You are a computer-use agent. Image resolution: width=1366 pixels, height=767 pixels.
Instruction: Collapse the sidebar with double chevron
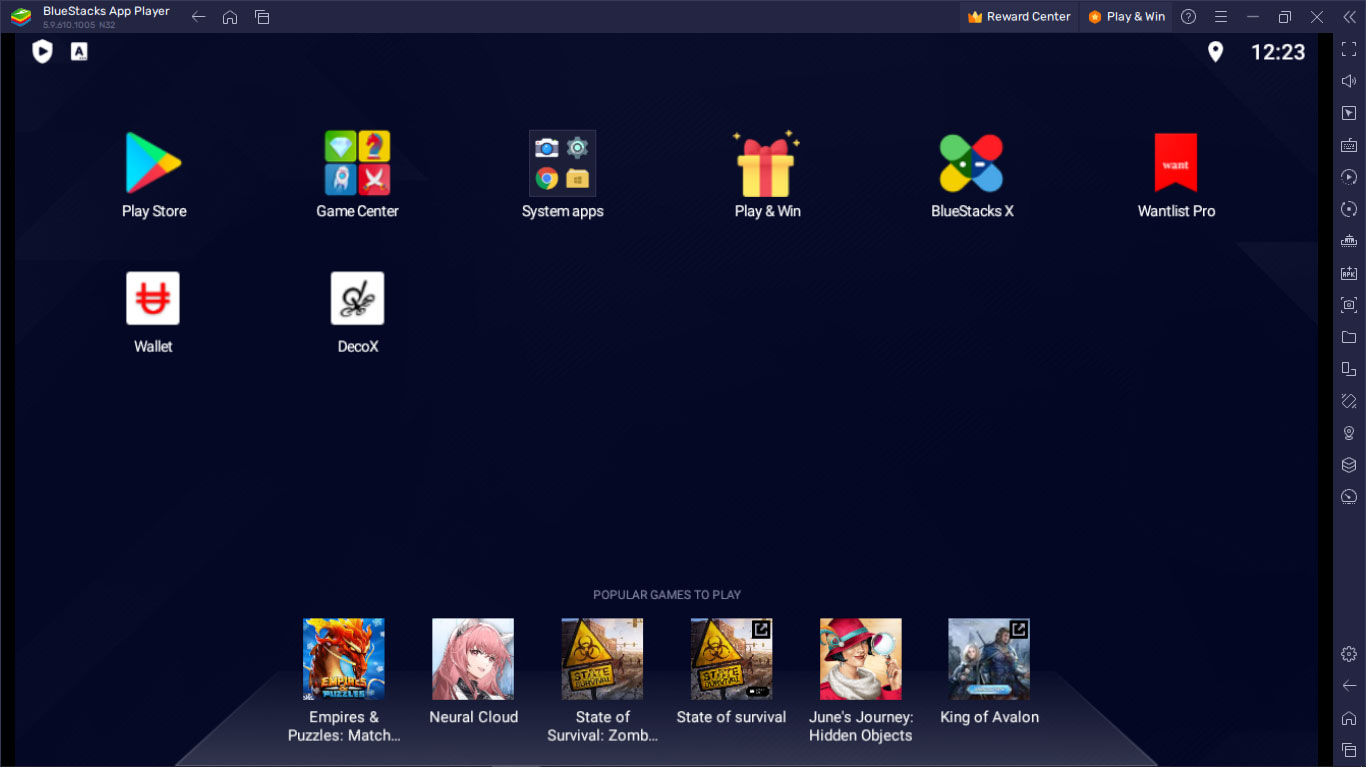coord(1349,17)
